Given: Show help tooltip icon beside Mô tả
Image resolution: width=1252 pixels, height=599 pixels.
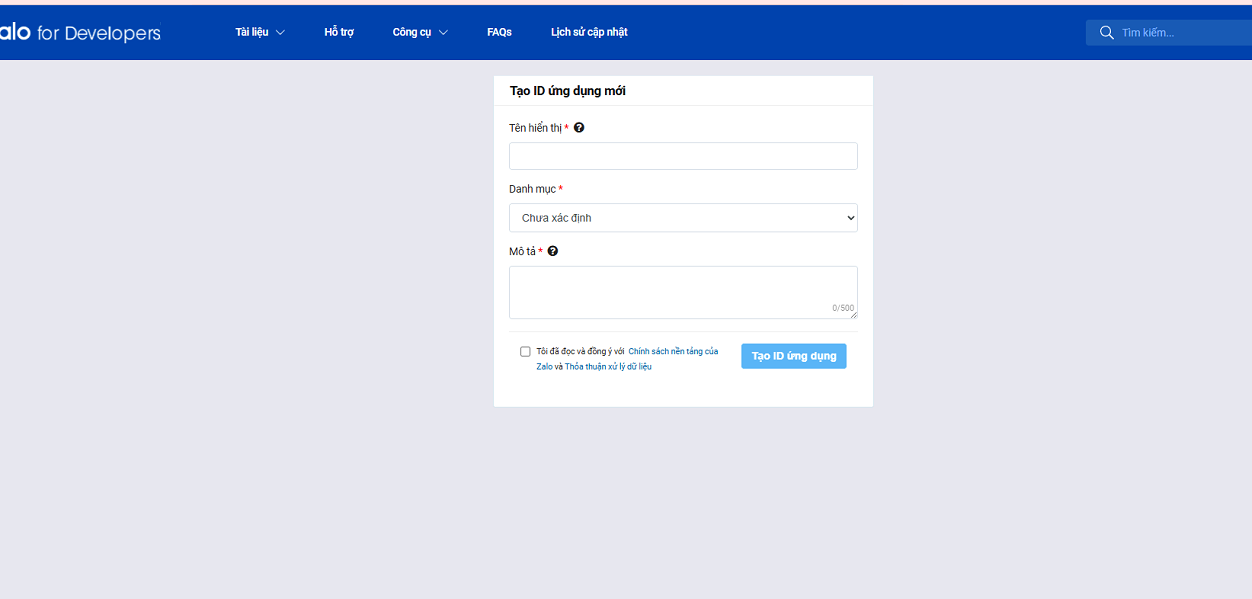Looking at the screenshot, I should [553, 251].
